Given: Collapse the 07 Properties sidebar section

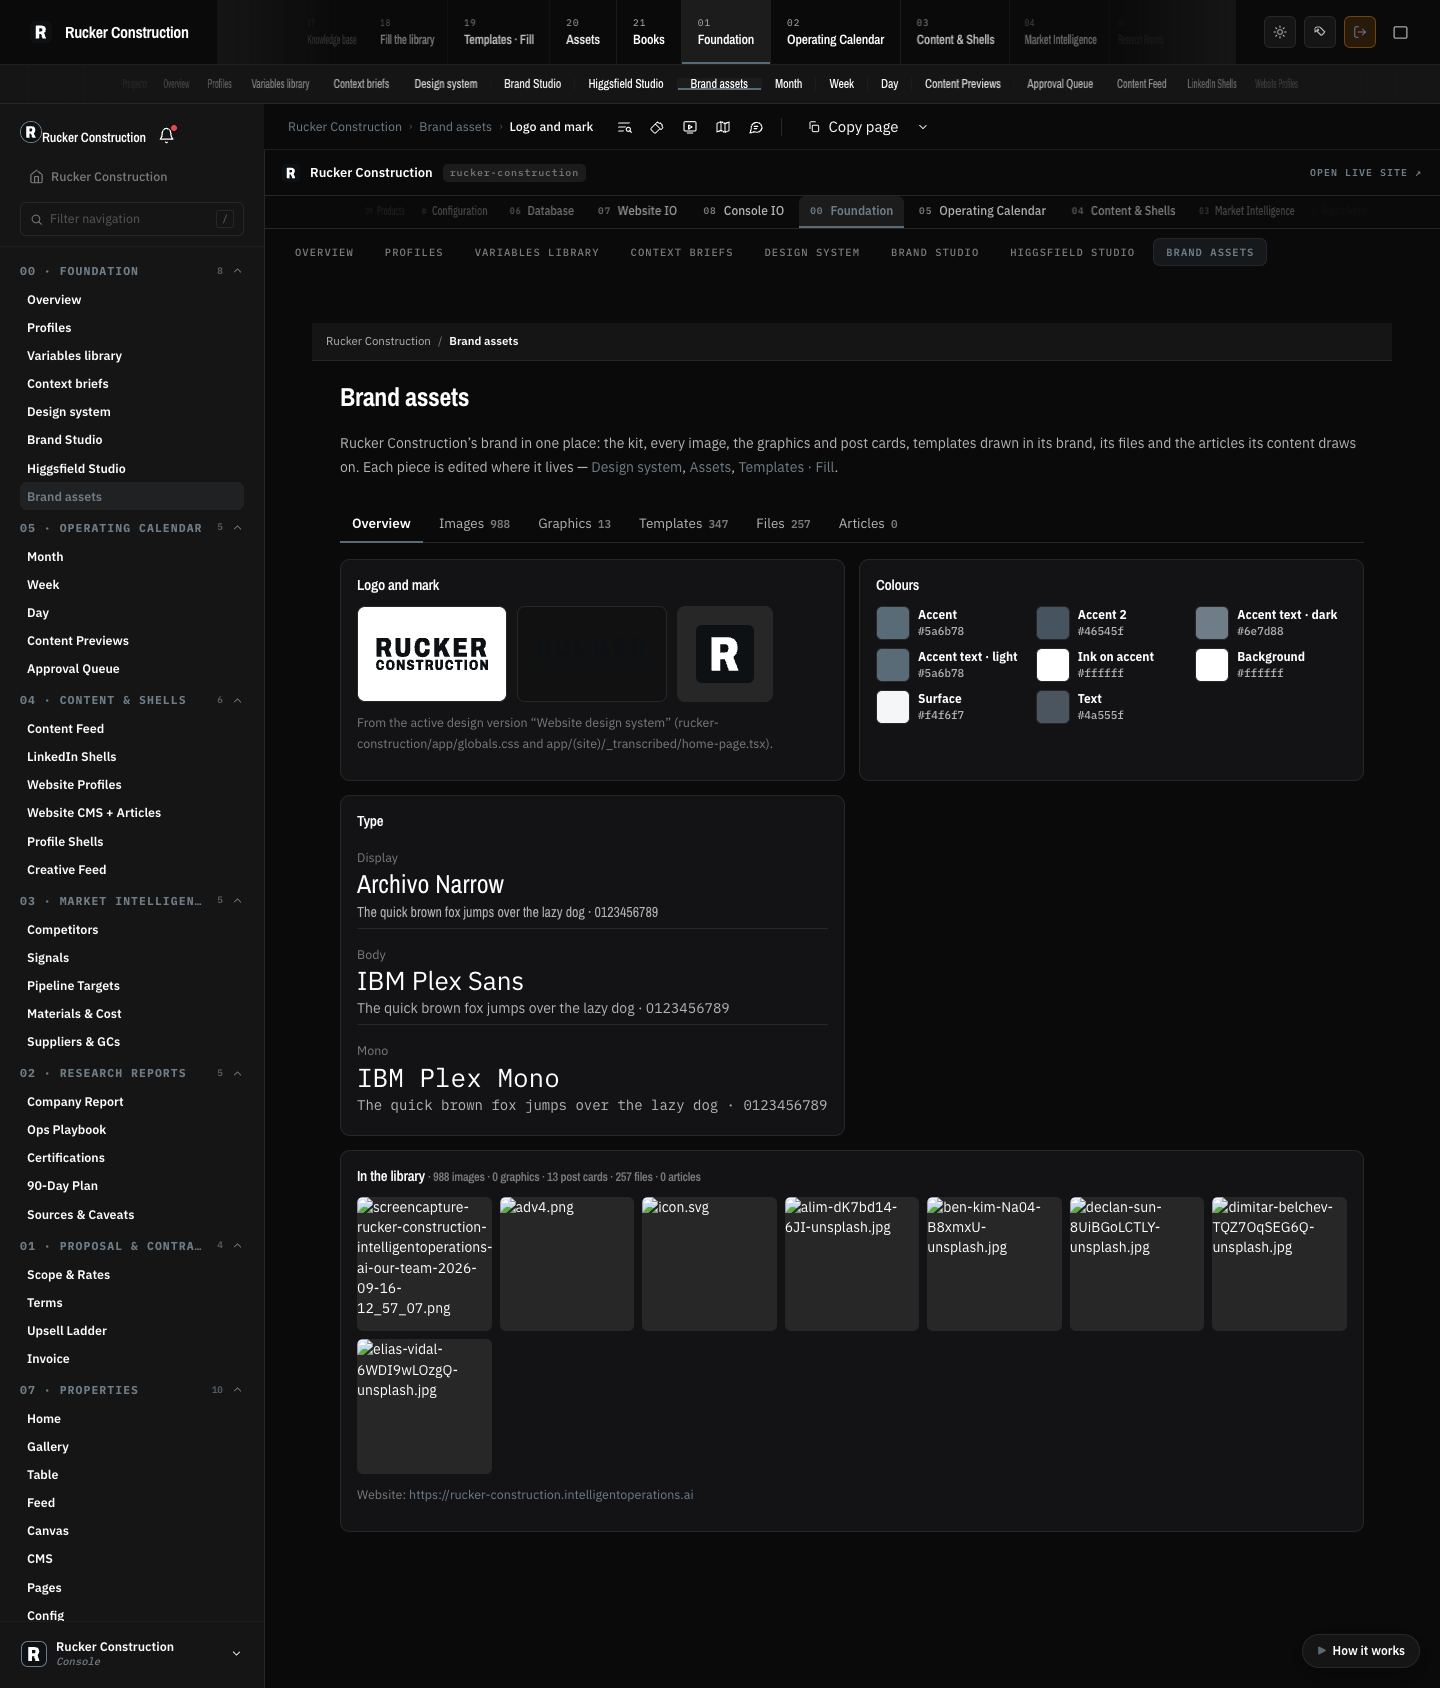Looking at the screenshot, I should coord(237,1390).
